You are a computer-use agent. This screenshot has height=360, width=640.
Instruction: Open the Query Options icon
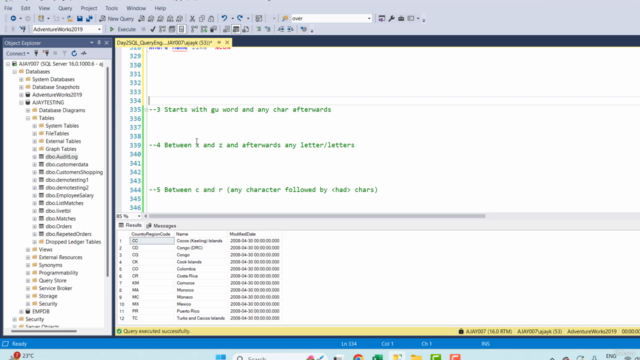pyautogui.click(x=172, y=29)
